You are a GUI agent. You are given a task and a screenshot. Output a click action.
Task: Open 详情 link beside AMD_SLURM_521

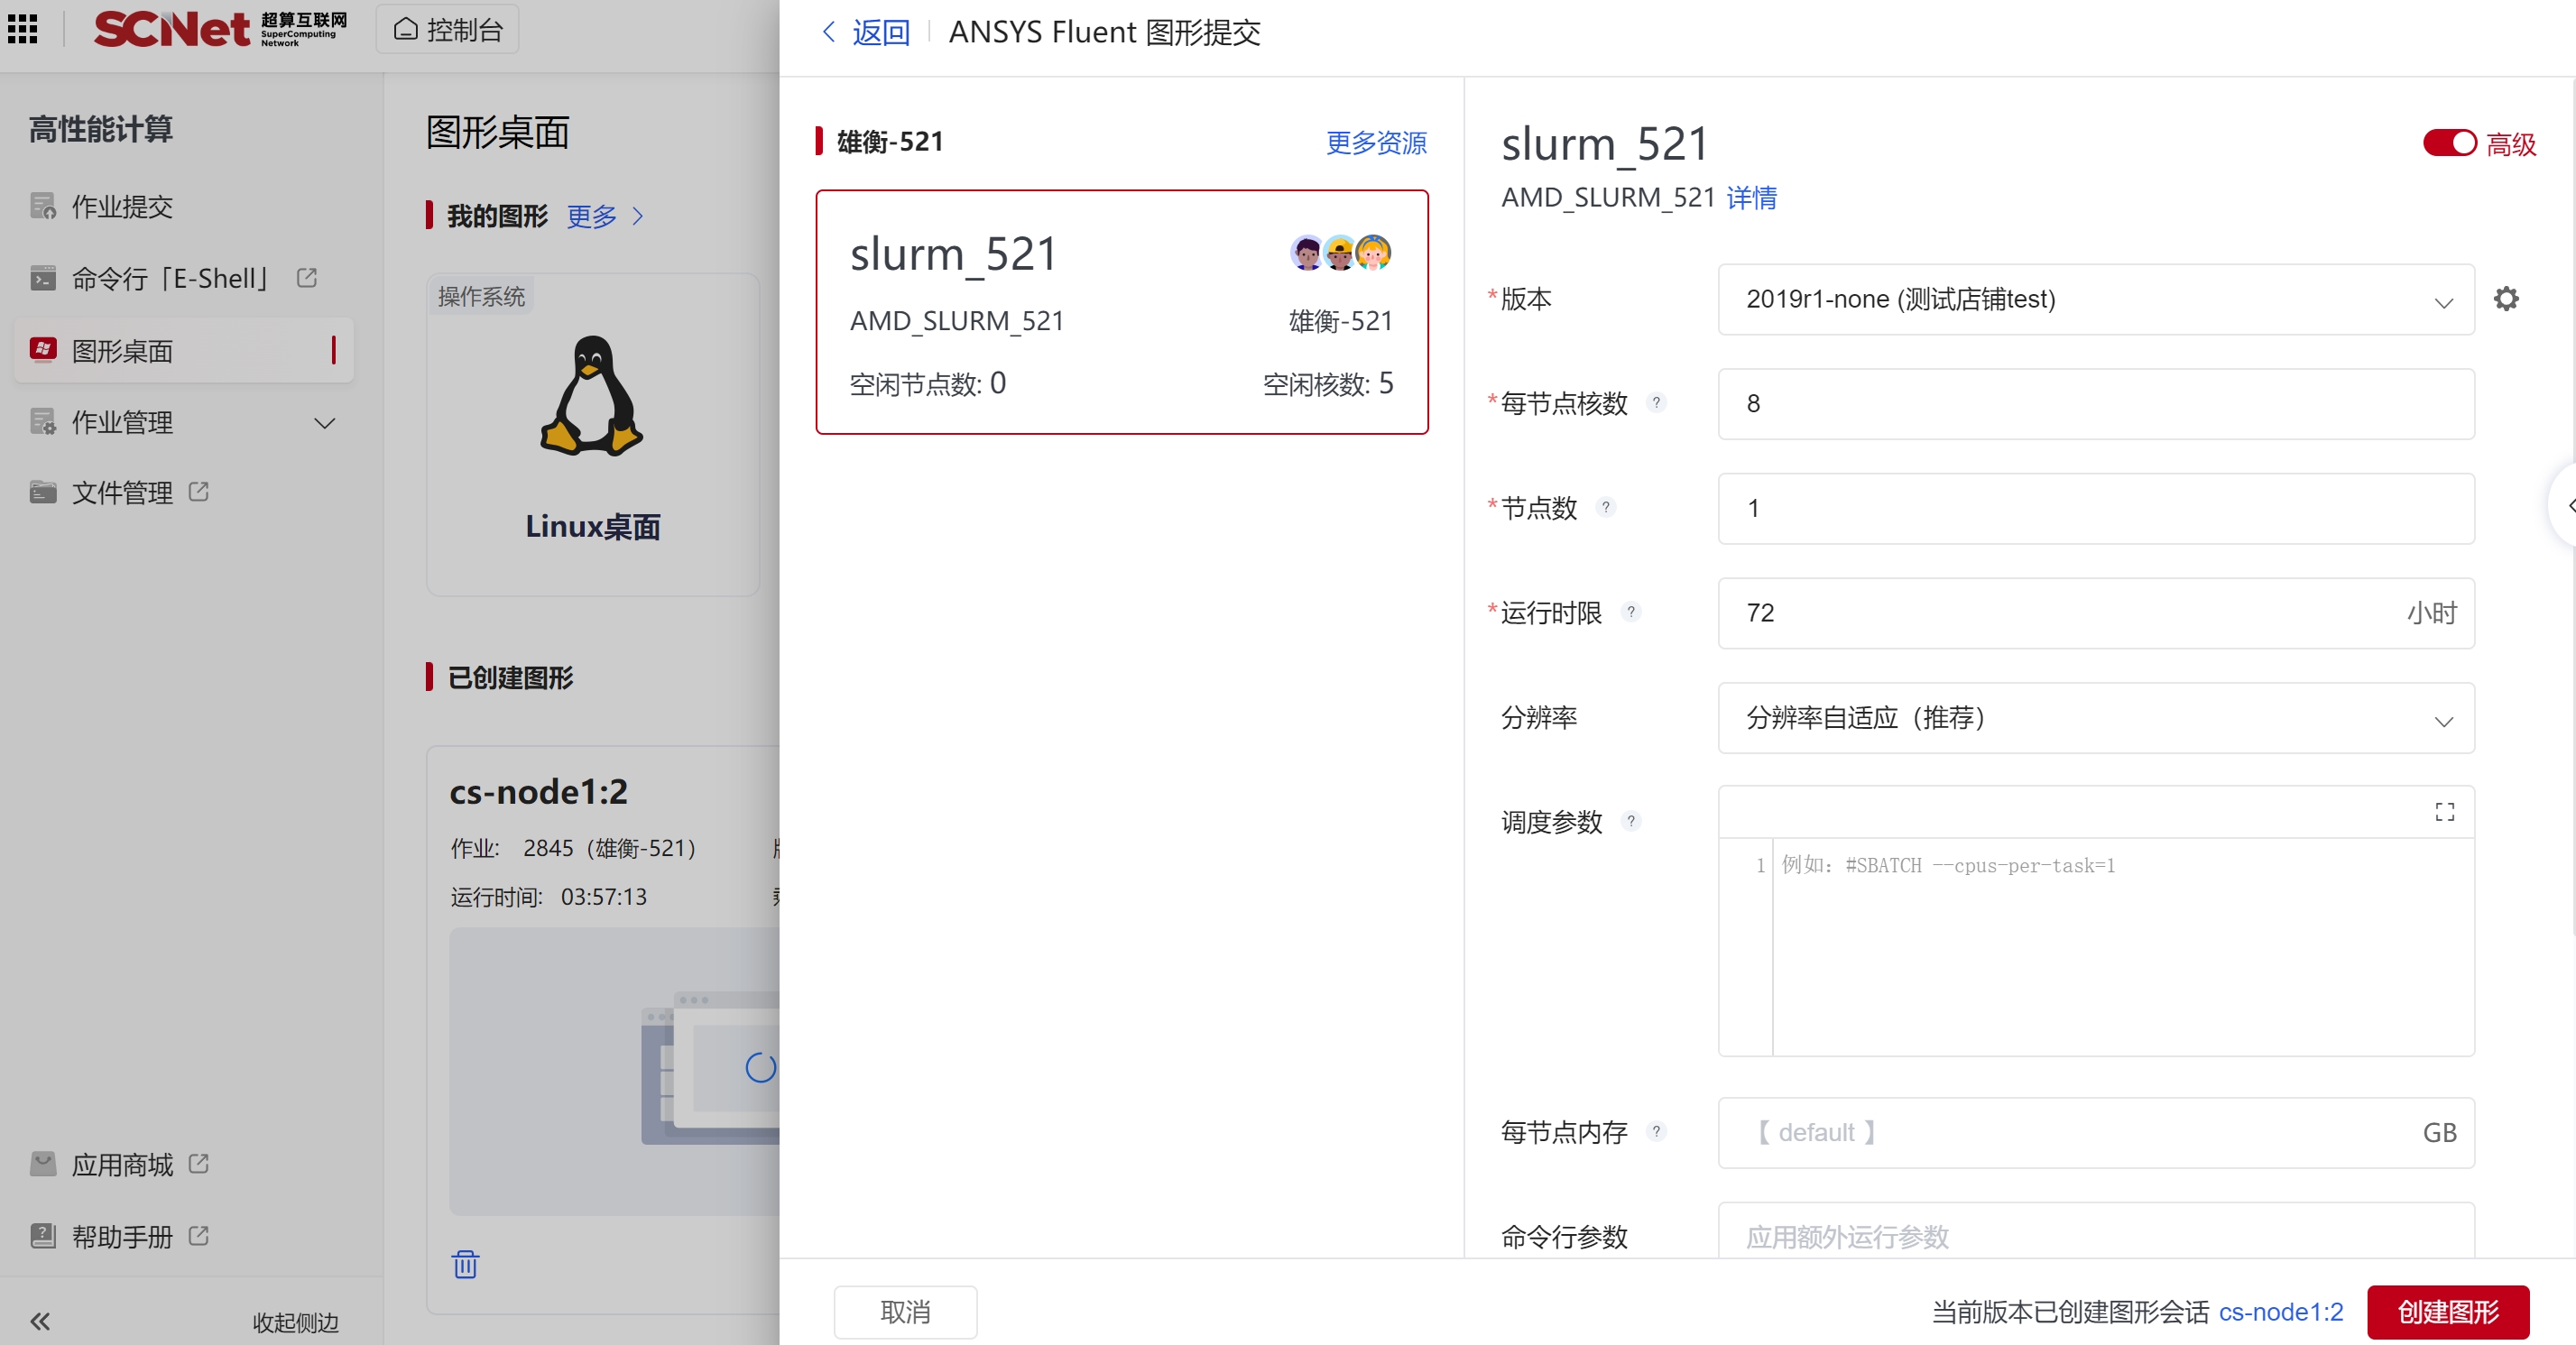[1752, 198]
